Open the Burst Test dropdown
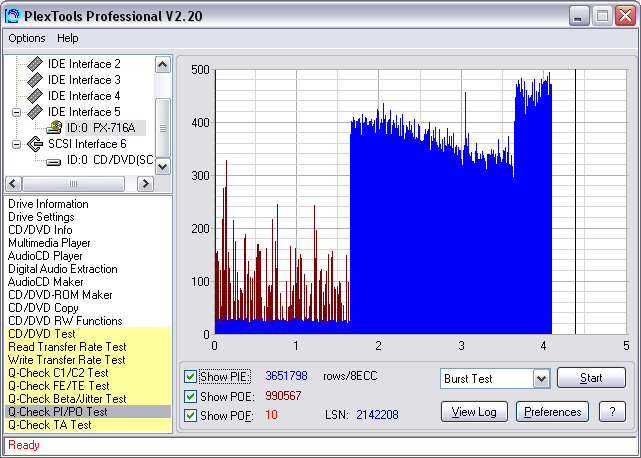Screen dimensions: 641x458 [x=541, y=378]
